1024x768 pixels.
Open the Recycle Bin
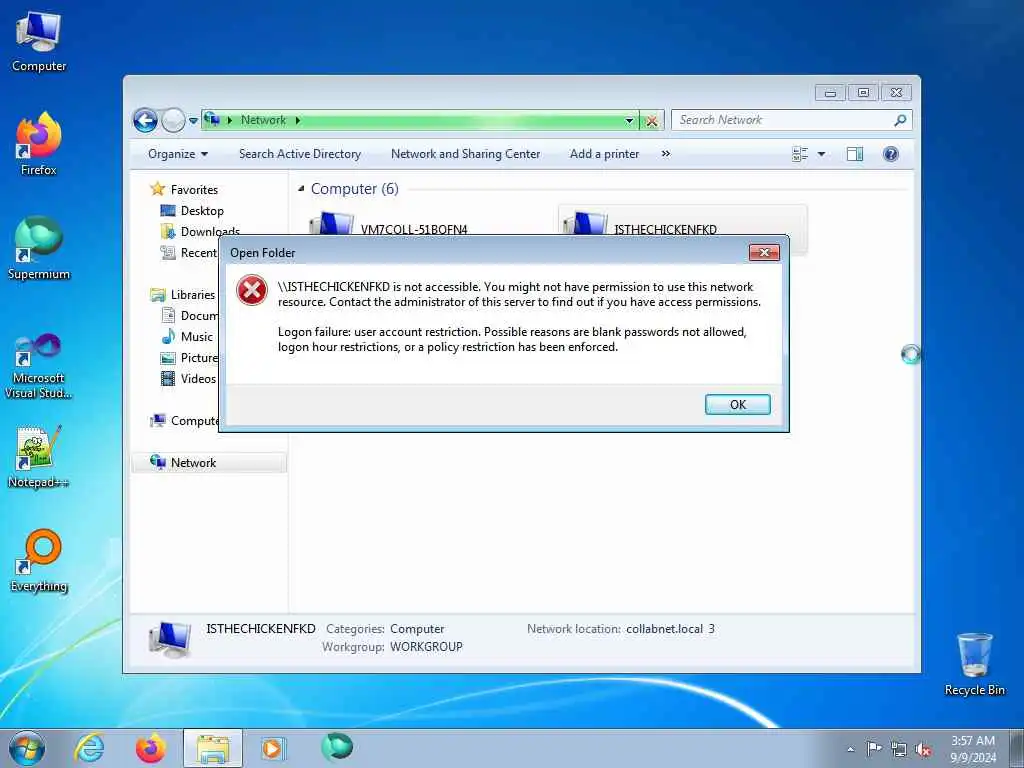click(974, 664)
